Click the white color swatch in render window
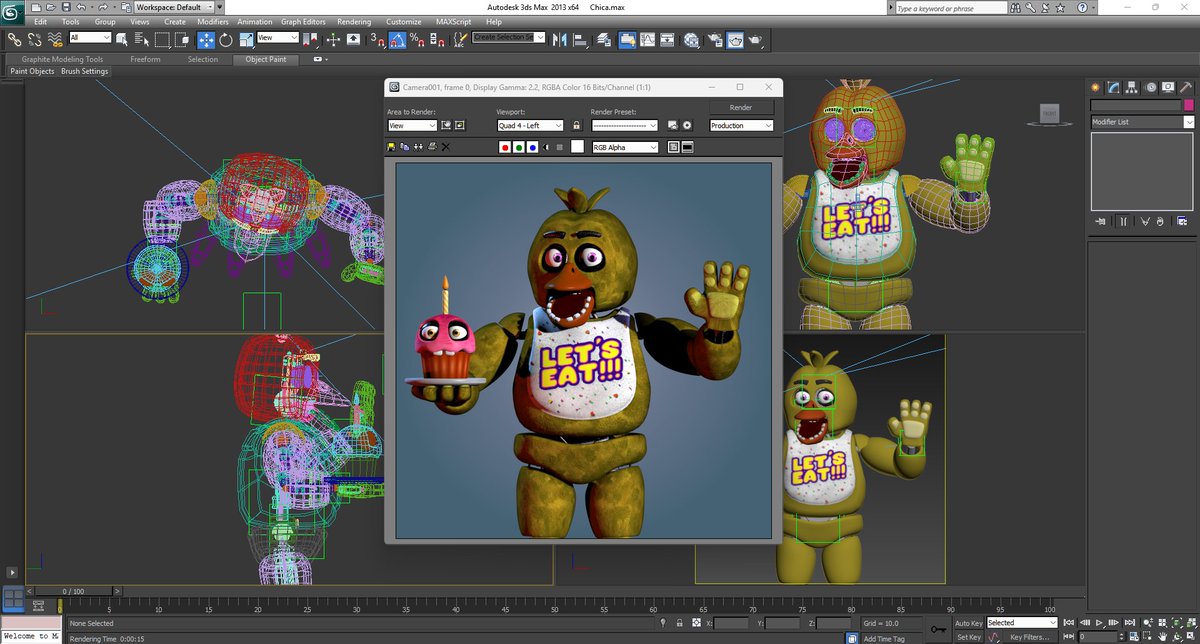1200x644 pixels. [x=577, y=147]
